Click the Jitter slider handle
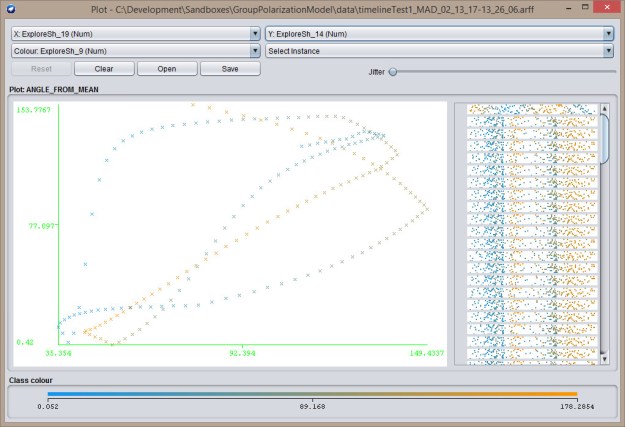 point(393,71)
